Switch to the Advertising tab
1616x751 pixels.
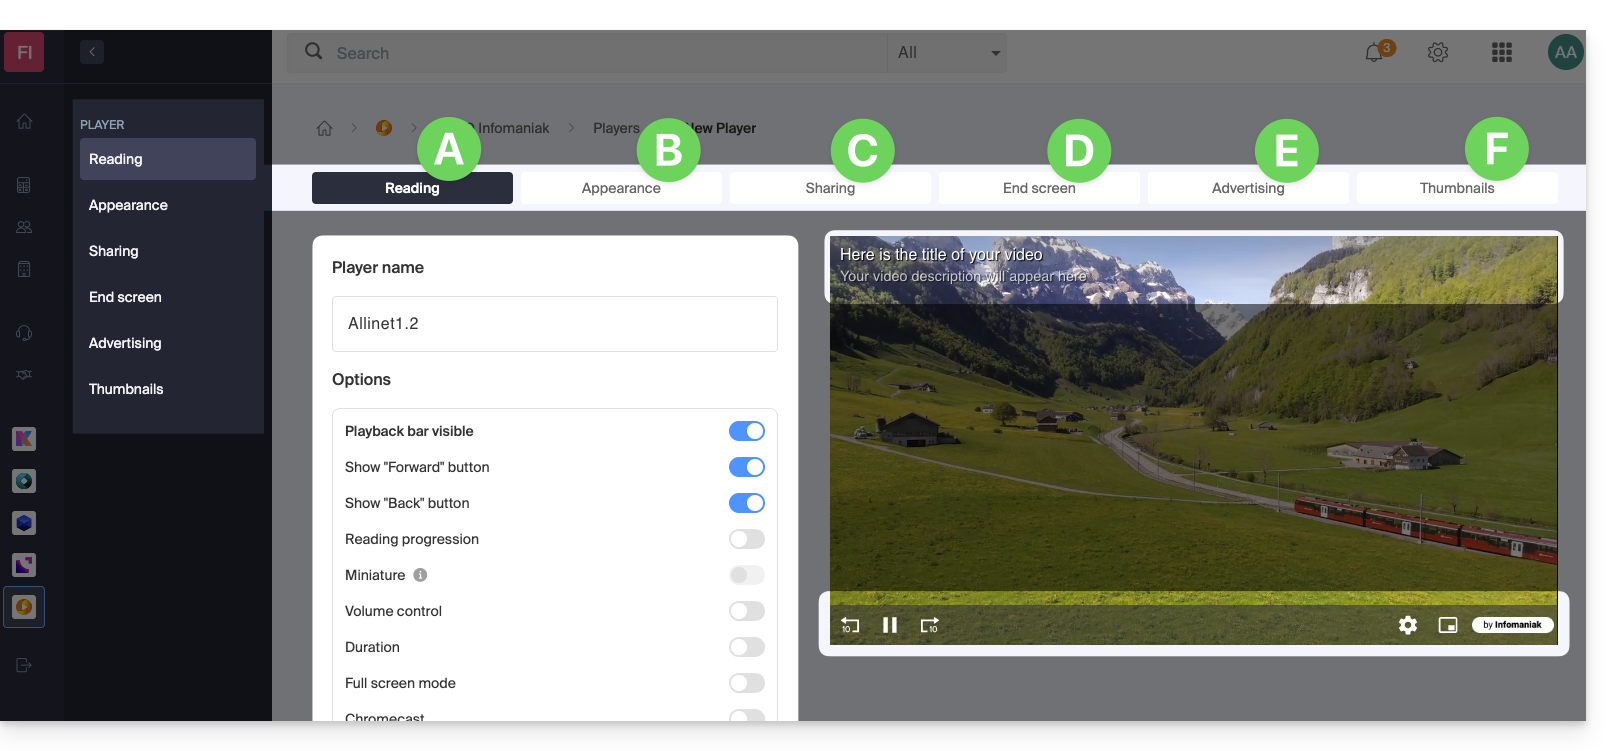(x=1247, y=189)
